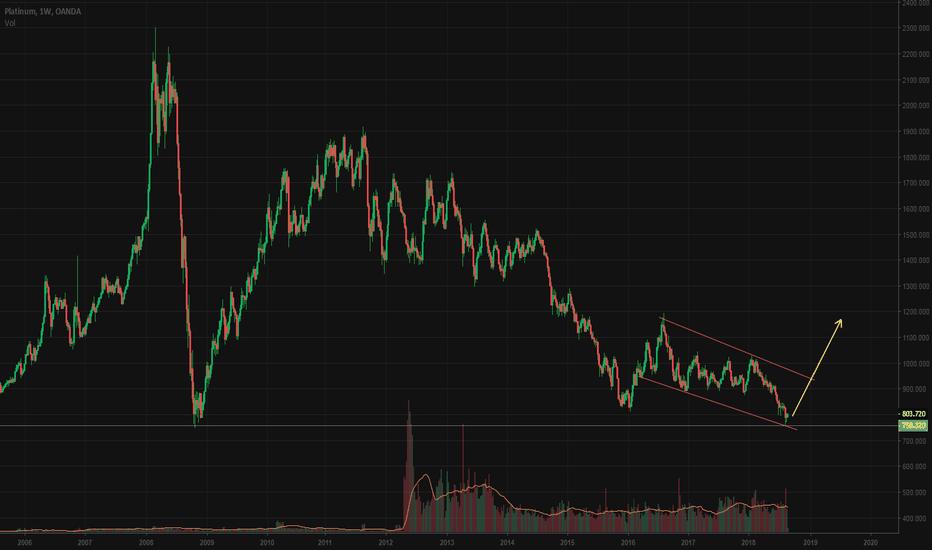Viewport: 932px width, 550px height.
Task: Click the 1300.000 price axis label
Action: click(916, 287)
